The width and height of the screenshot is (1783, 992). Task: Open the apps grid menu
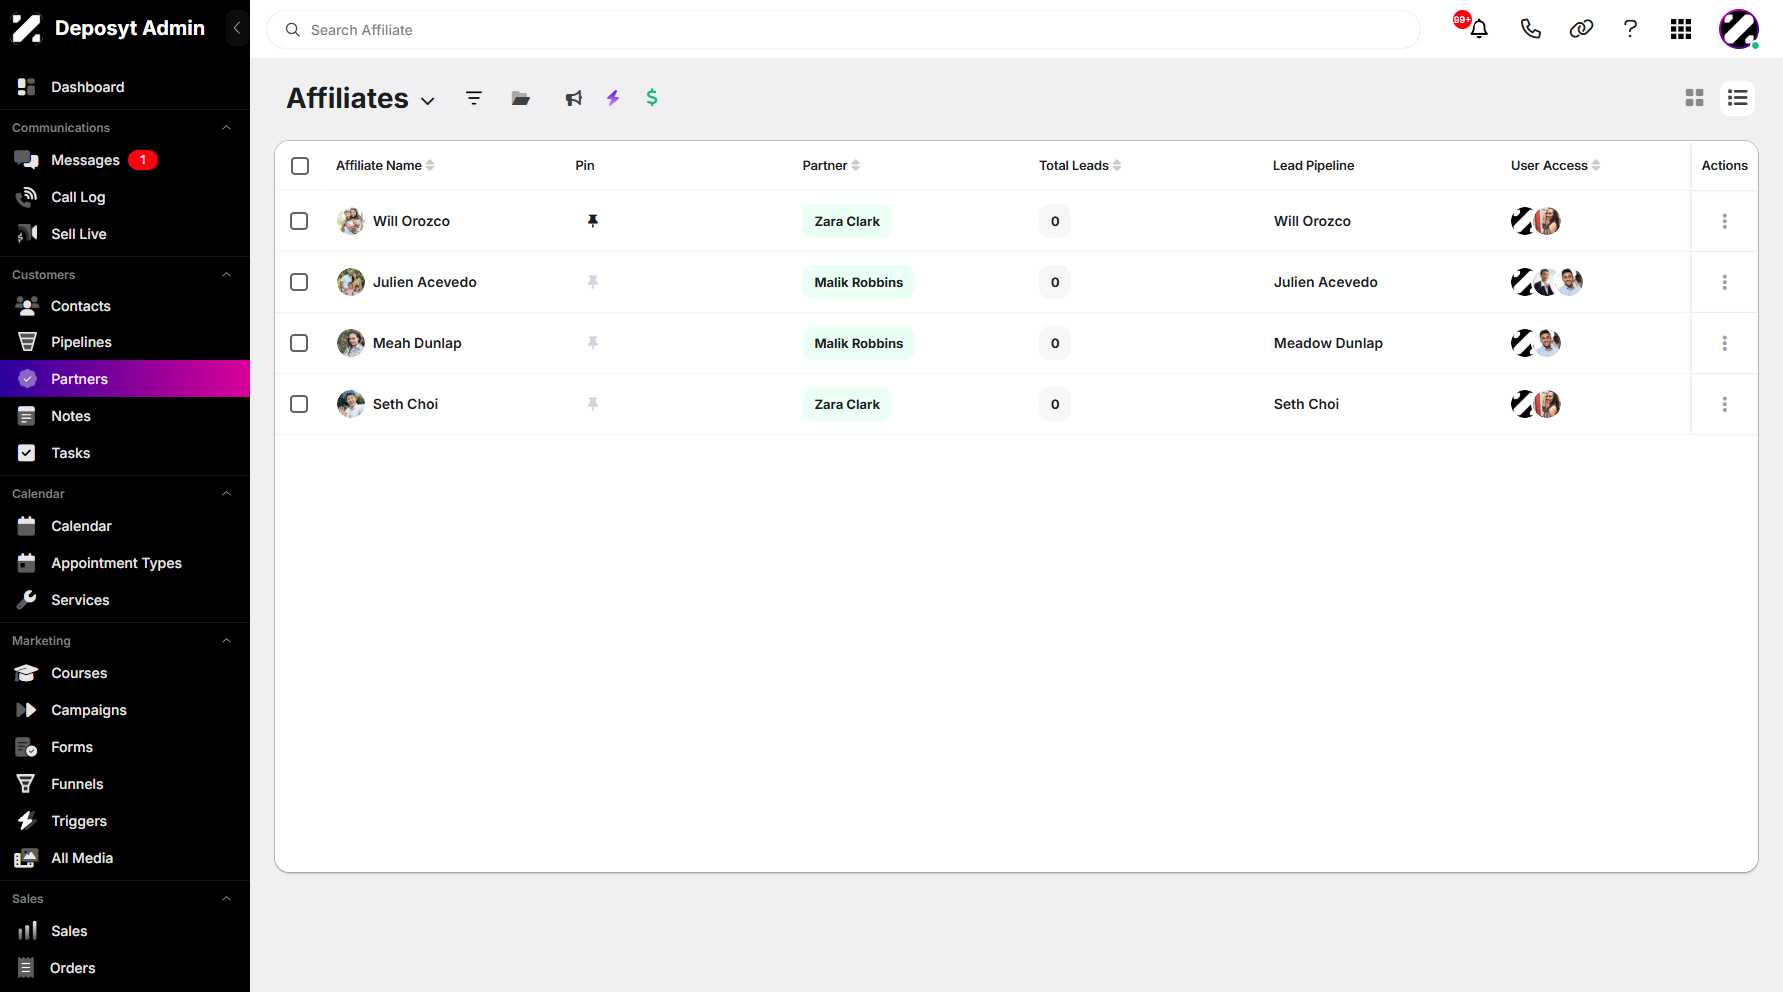click(1681, 29)
